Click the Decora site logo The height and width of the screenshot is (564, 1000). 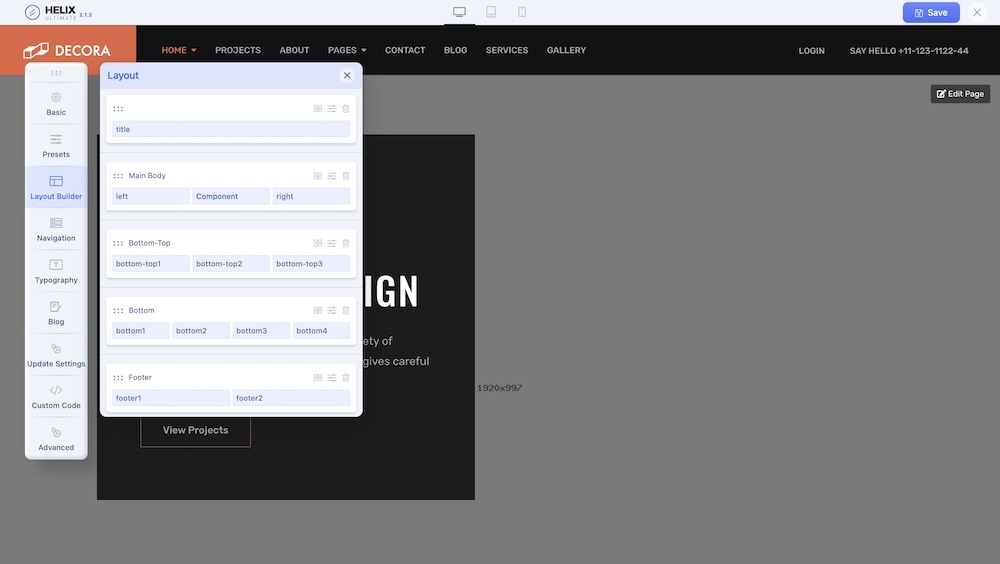[x=67, y=50]
